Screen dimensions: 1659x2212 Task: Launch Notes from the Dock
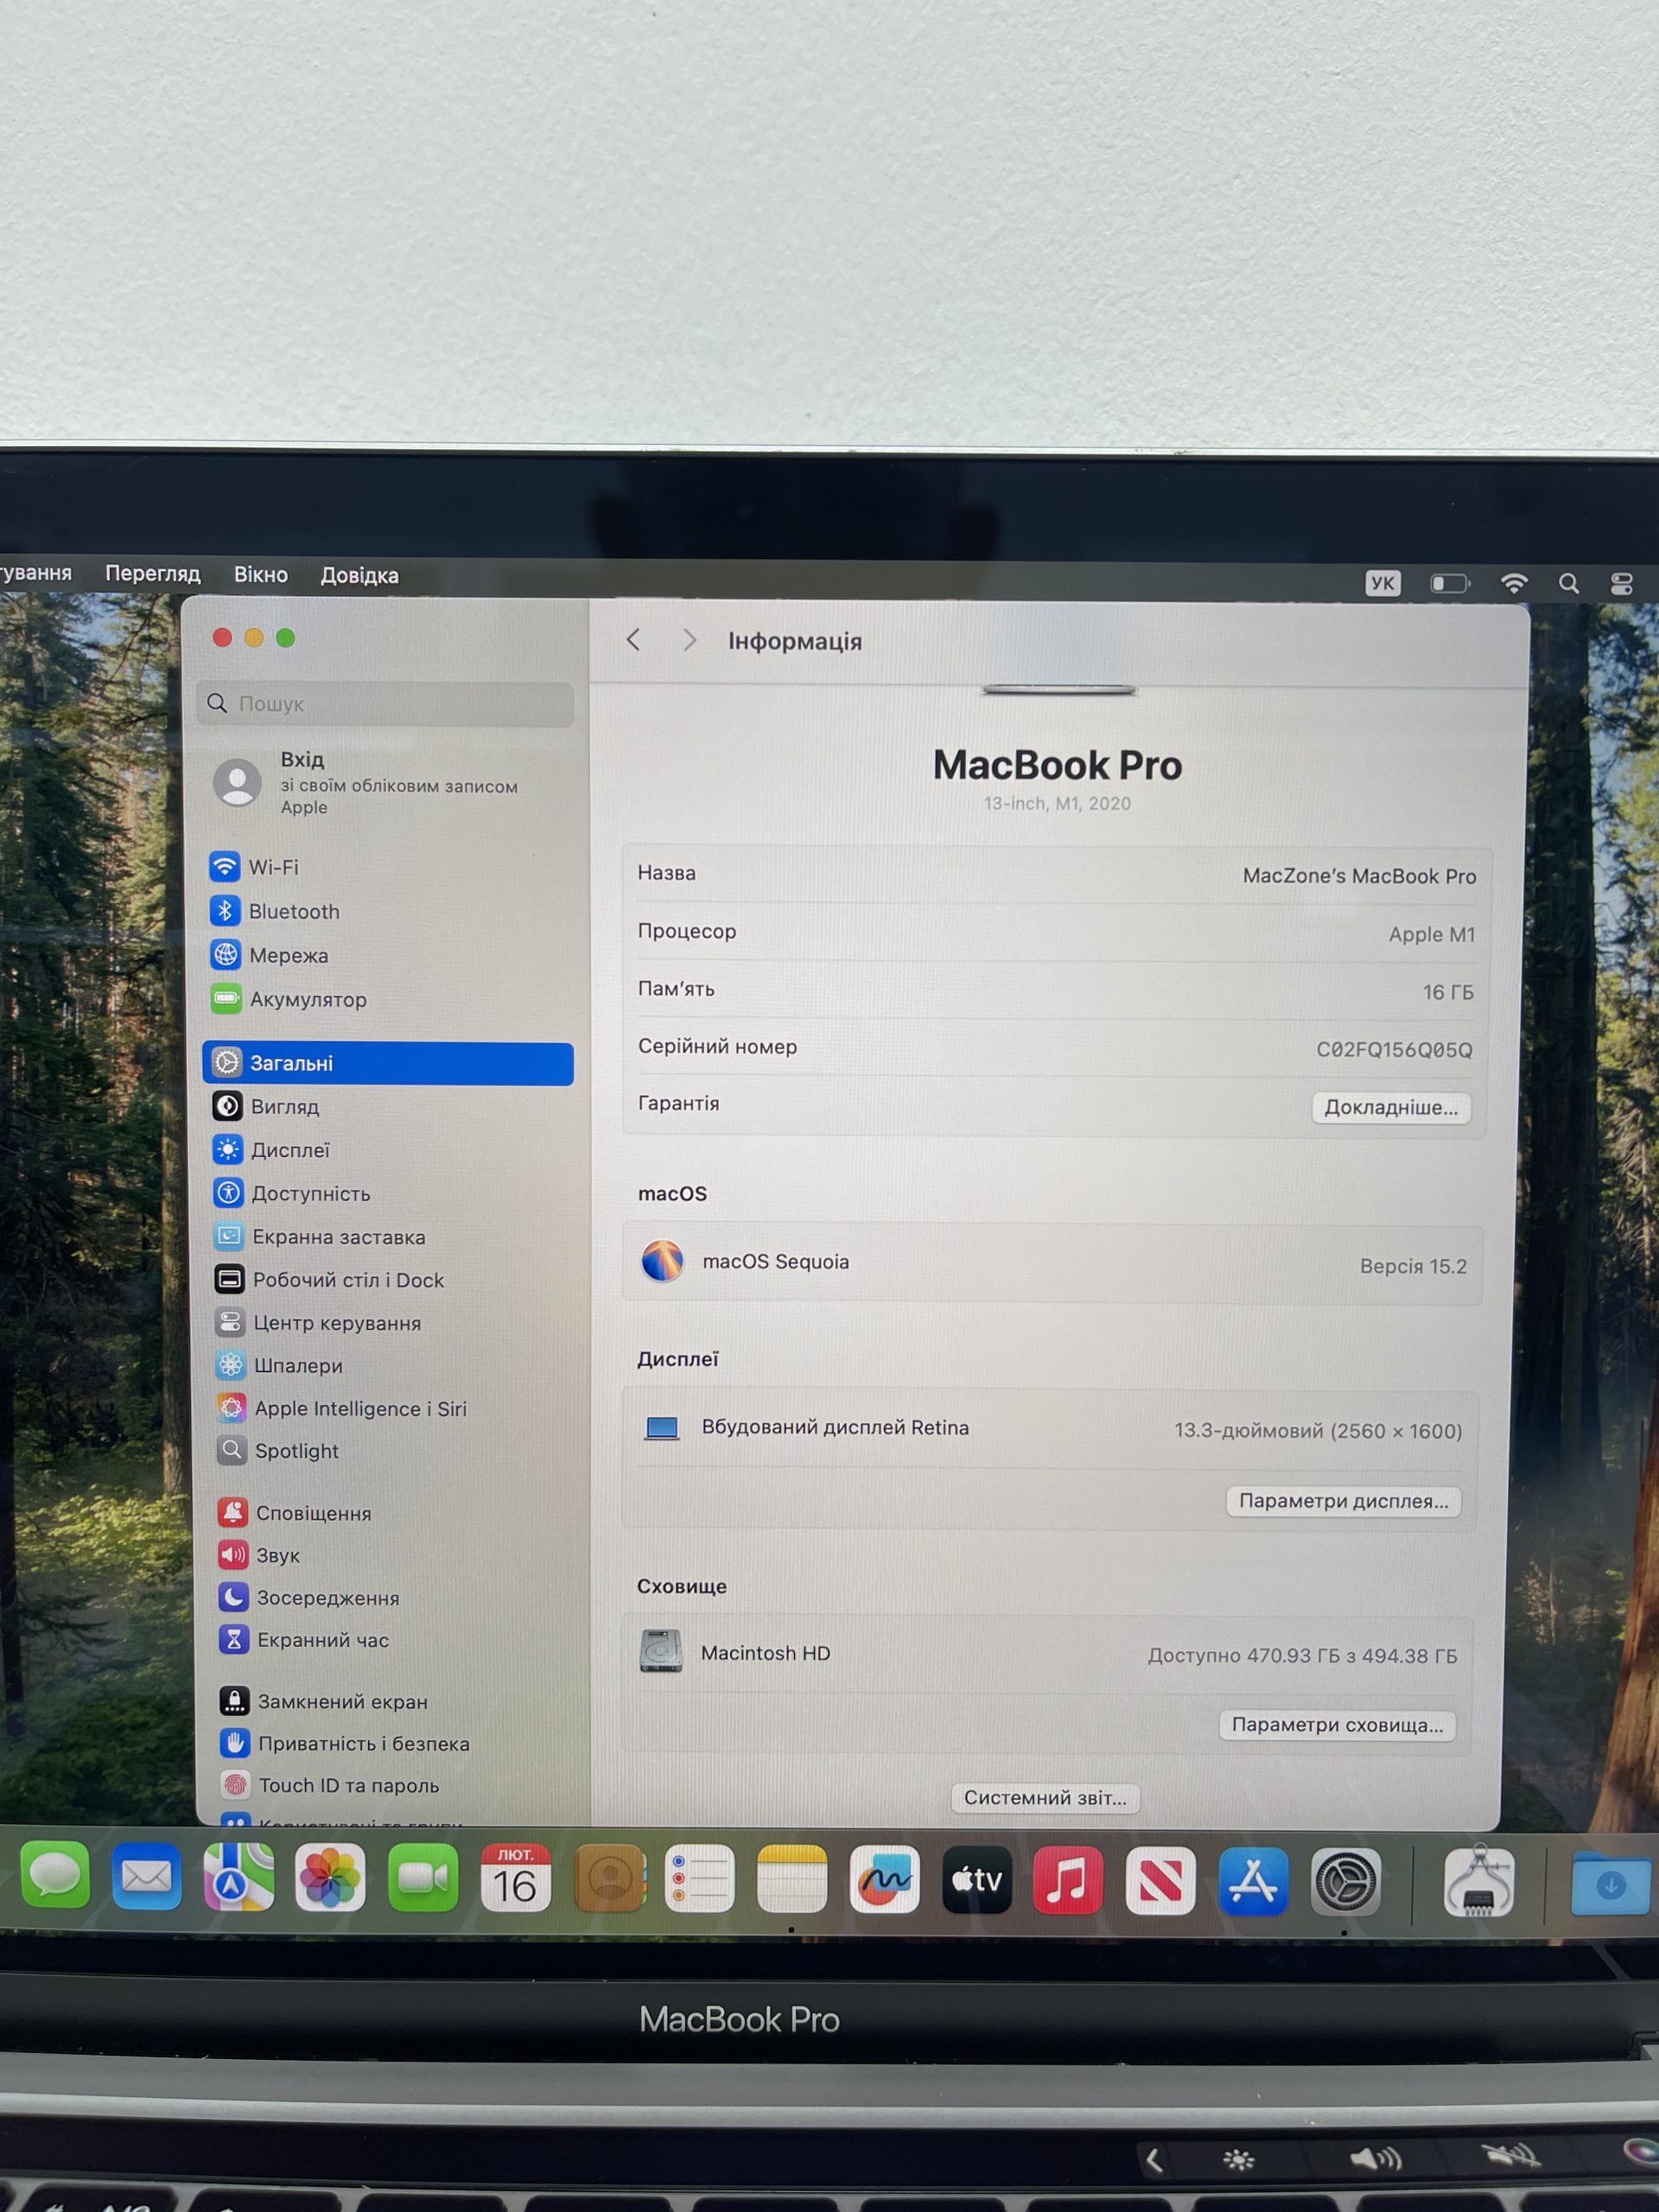[x=792, y=1880]
